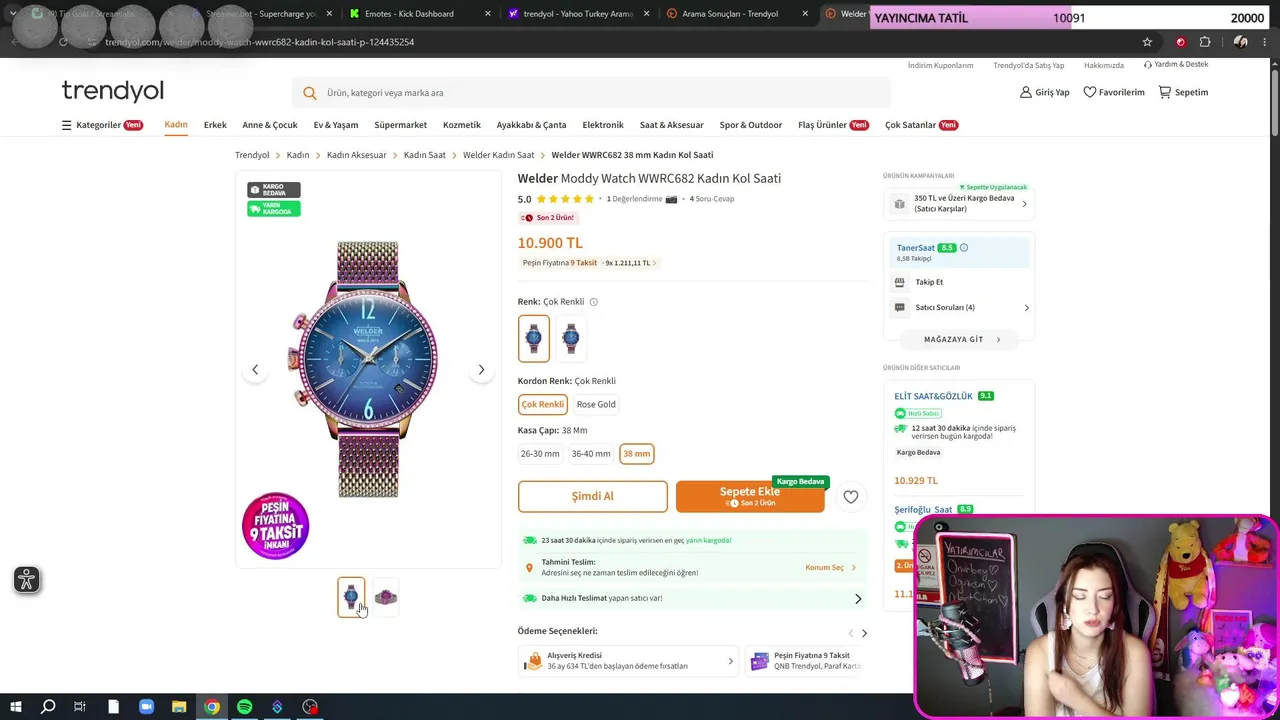Open Streamlabs icon in the taskbar

(x=277, y=707)
